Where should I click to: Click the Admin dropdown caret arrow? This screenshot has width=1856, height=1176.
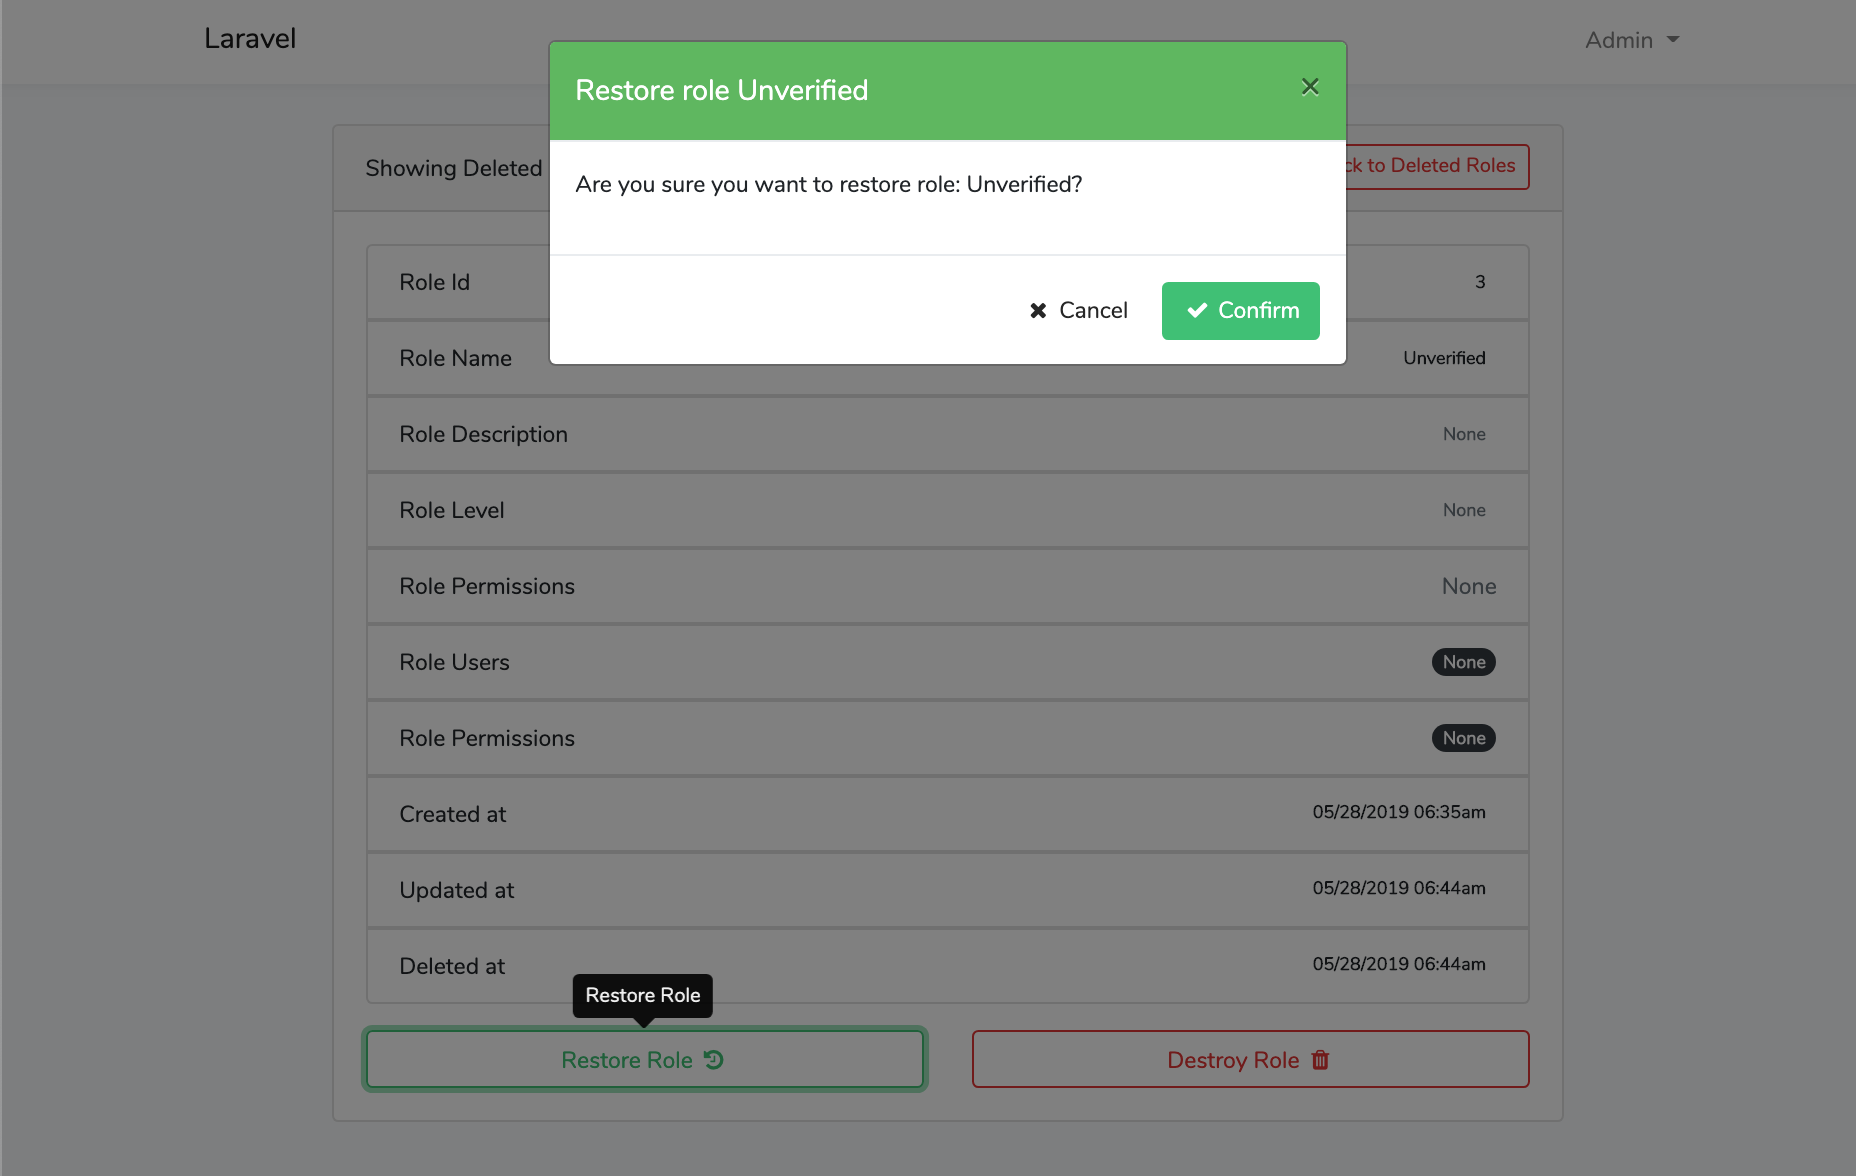click(1673, 40)
